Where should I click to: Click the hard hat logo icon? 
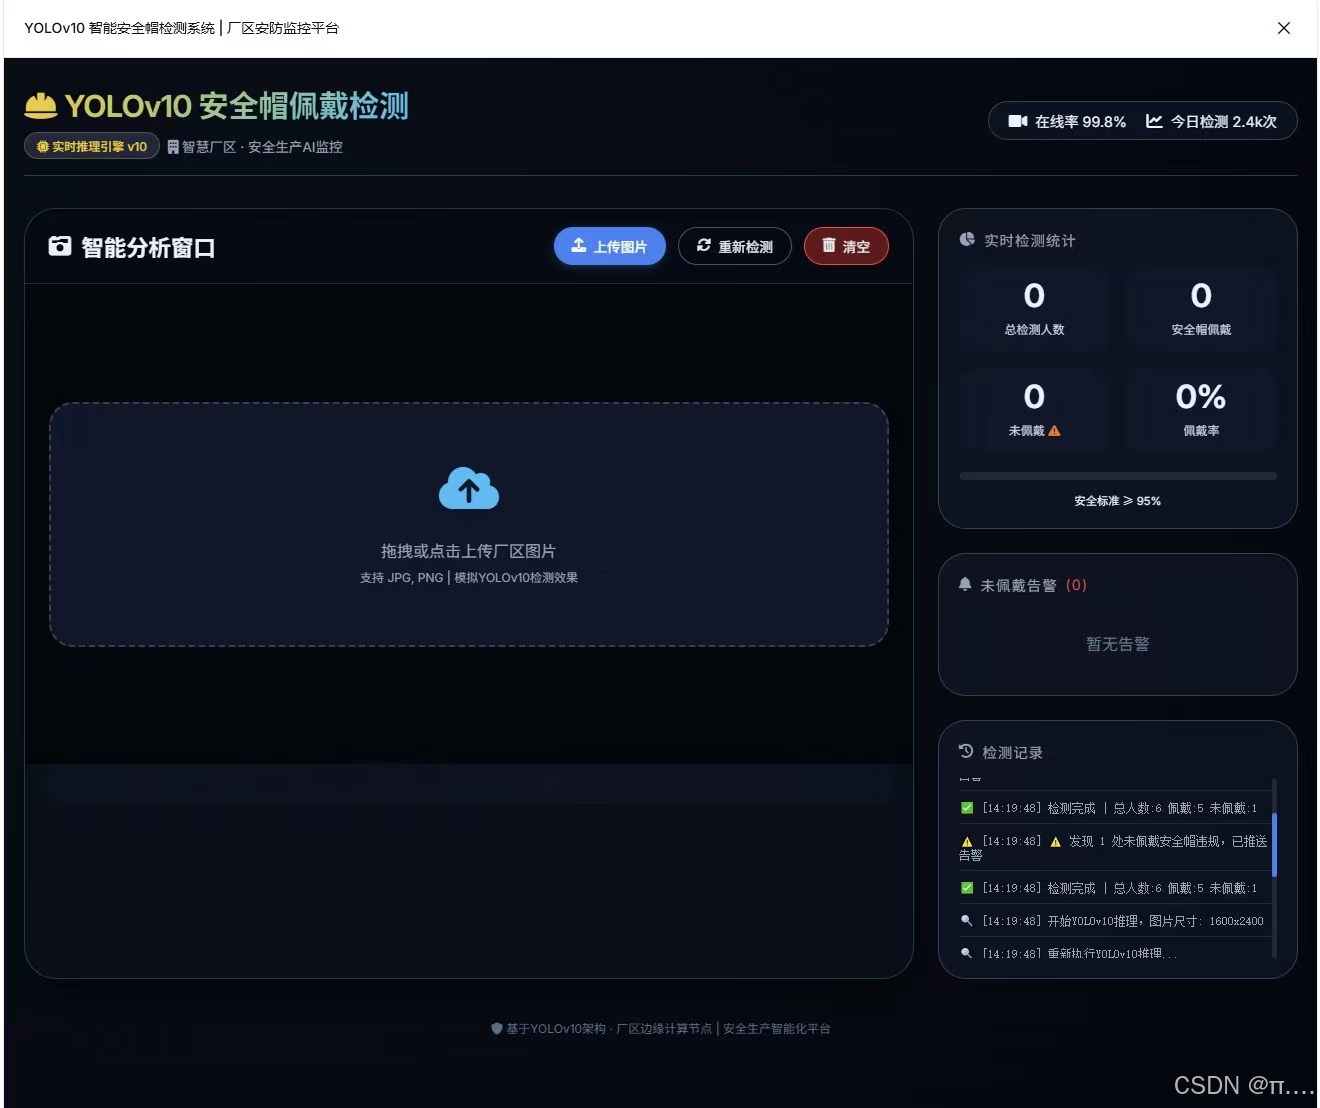[41, 105]
